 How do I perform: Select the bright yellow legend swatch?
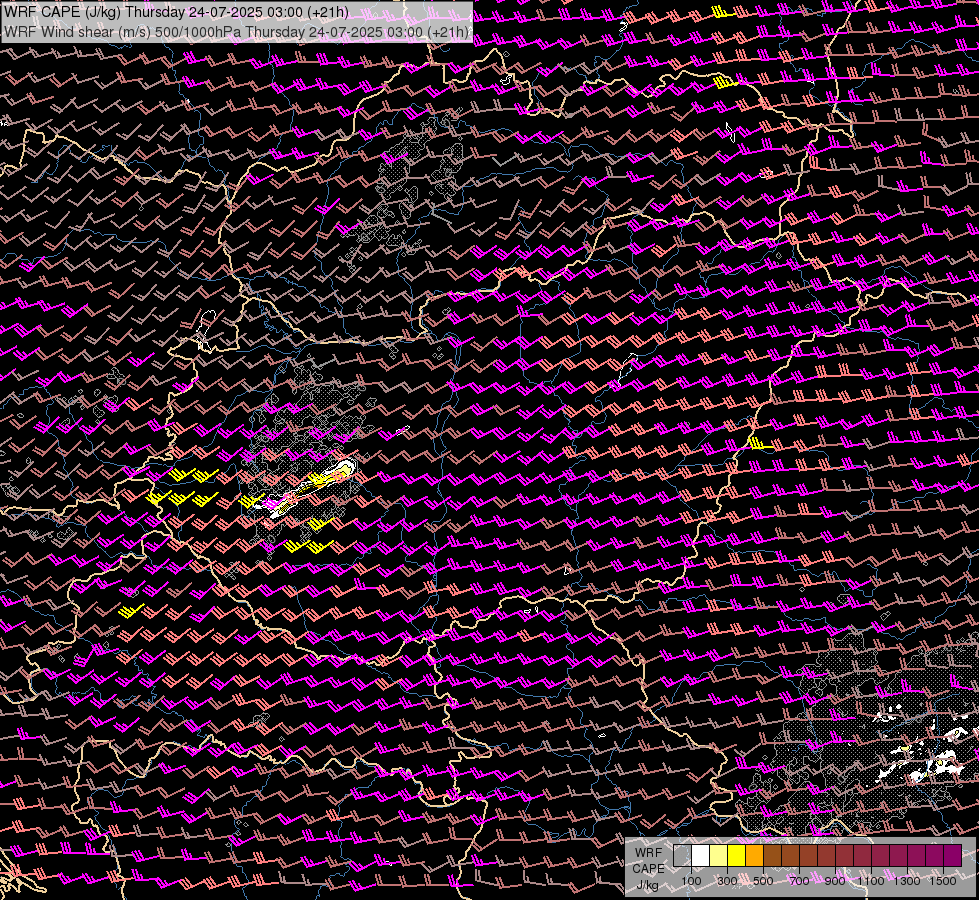pos(737,855)
